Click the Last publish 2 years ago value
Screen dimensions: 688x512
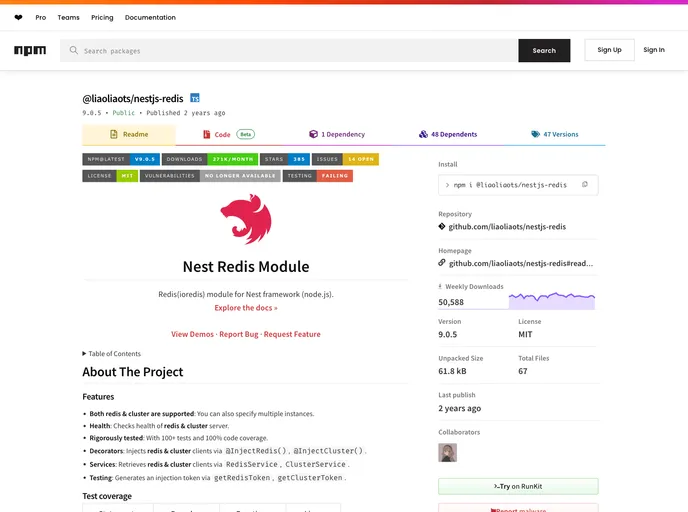pyautogui.click(x=459, y=408)
